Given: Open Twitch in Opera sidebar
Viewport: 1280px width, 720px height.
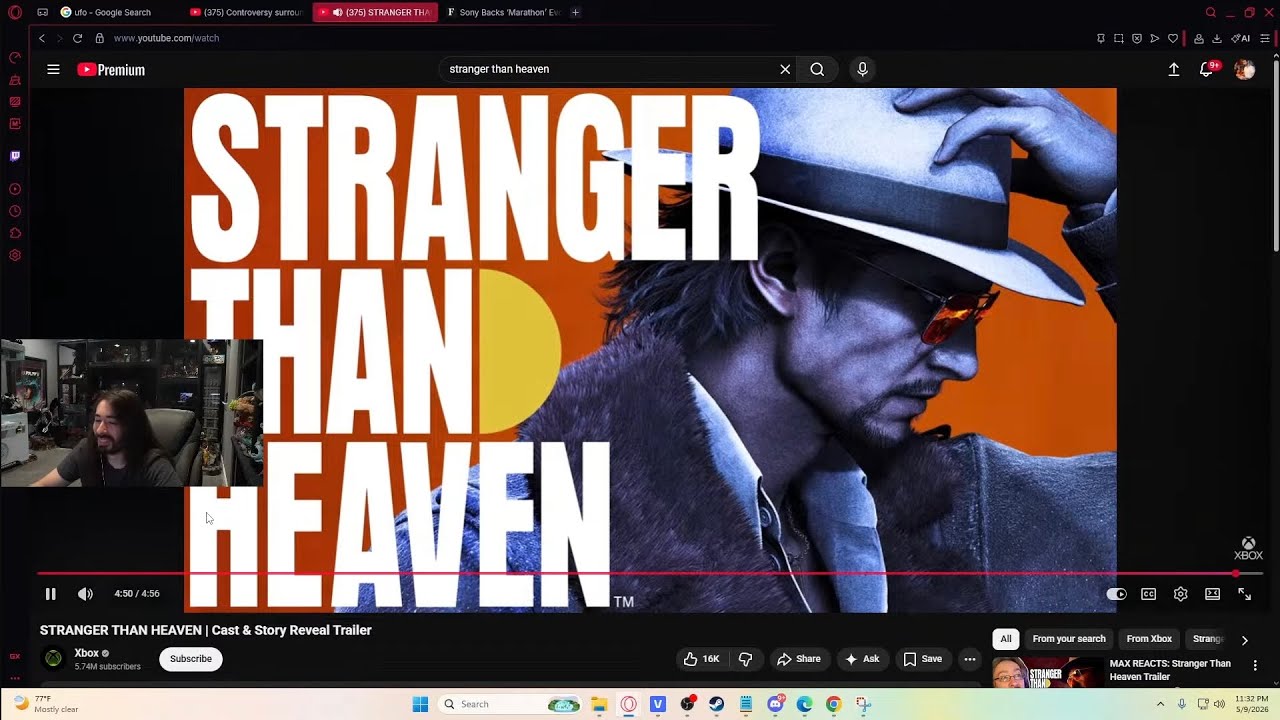Looking at the screenshot, I should point(15,156).
